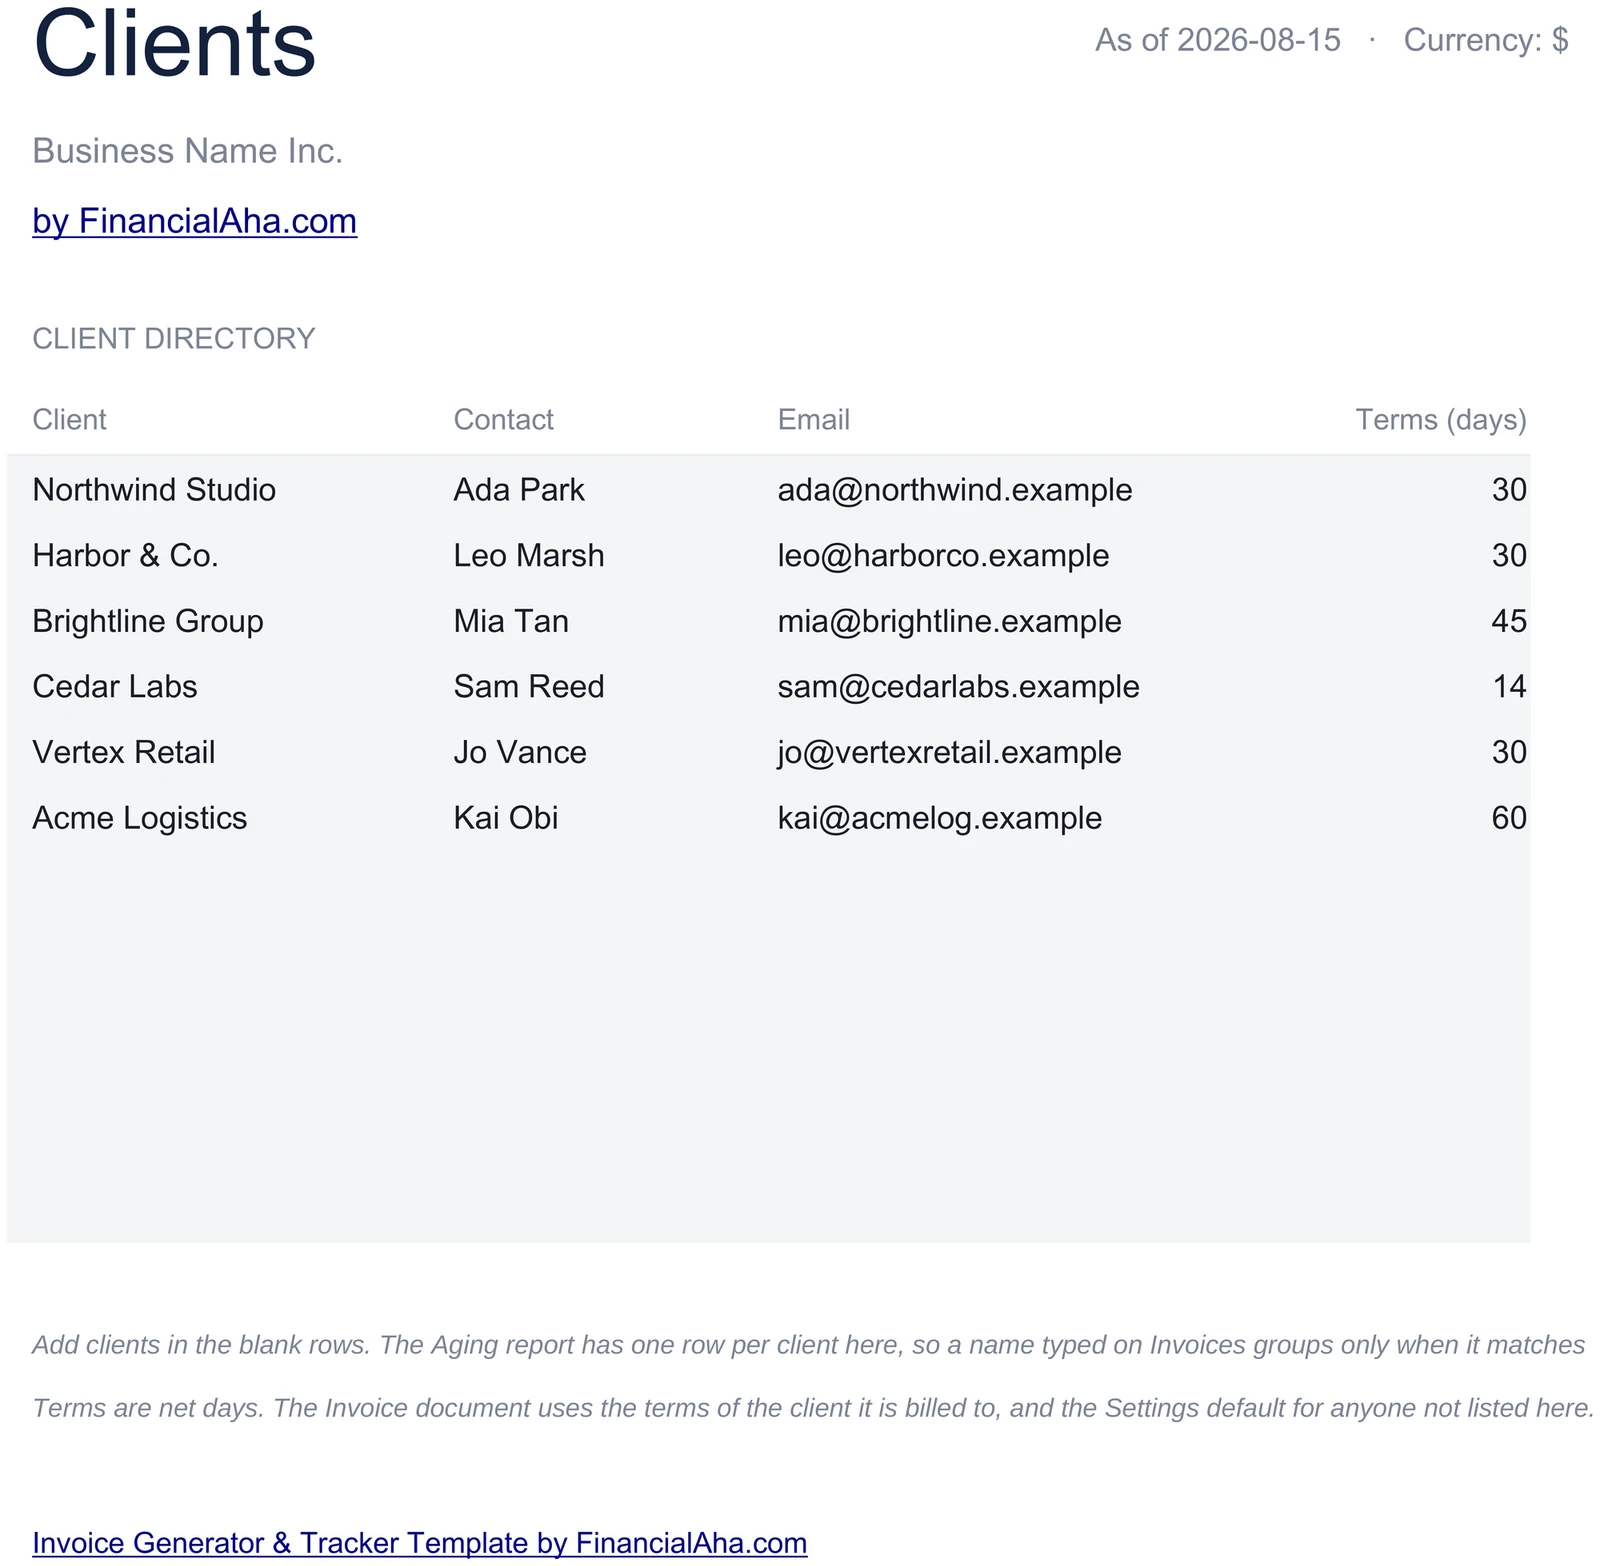Viewport: 1600px width, 1566px height.
Task: Click the contact name Kai Obi
Action: (x=506, y=818)
